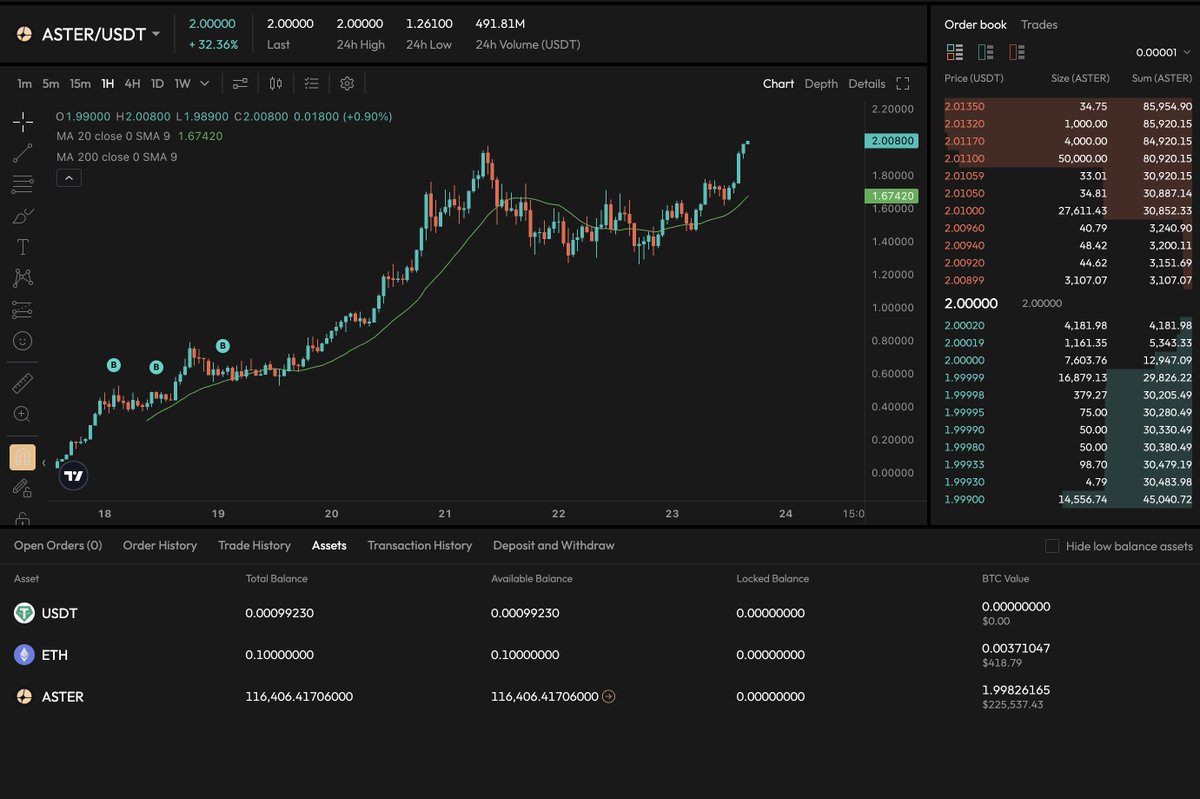Switch to the Trades tab
1200x799 pixels.
click(x=1039, y=25)
